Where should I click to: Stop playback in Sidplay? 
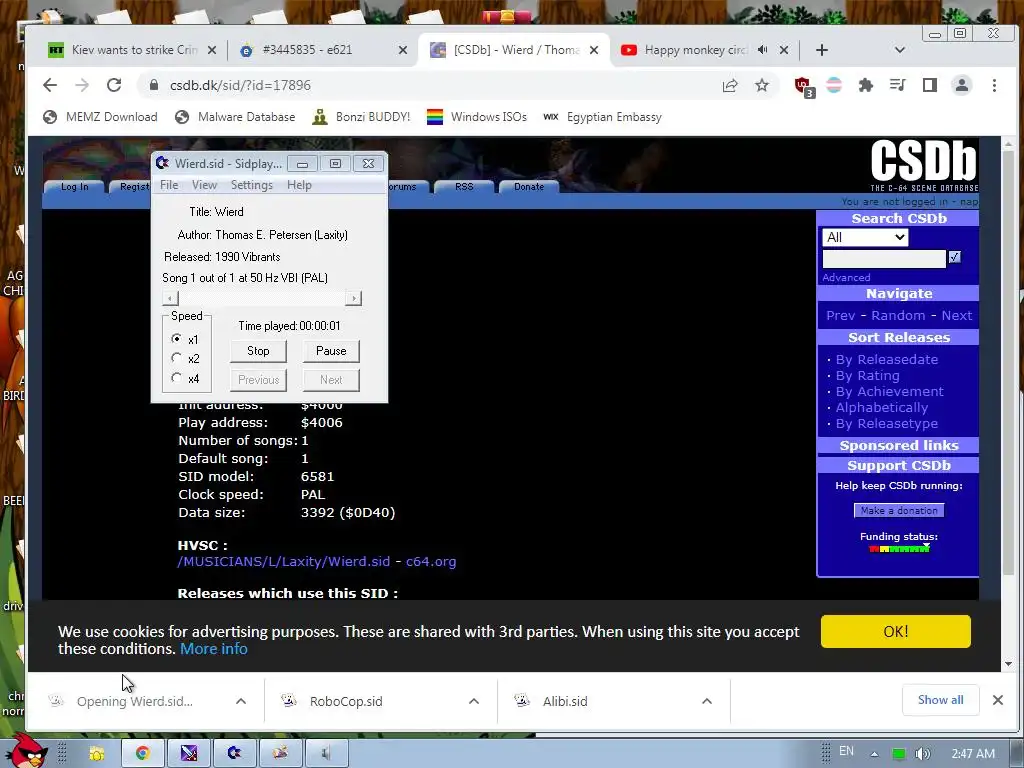click(x=258, y=351)
